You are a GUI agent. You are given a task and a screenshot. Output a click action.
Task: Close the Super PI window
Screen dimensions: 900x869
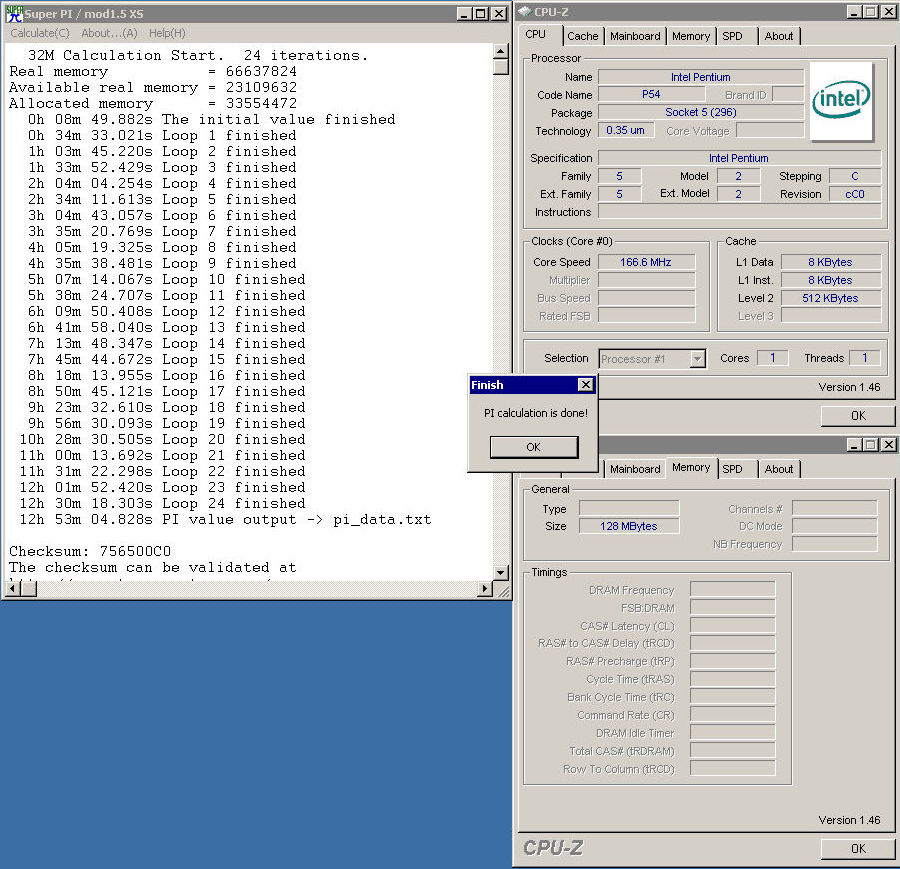click(499, 14)
